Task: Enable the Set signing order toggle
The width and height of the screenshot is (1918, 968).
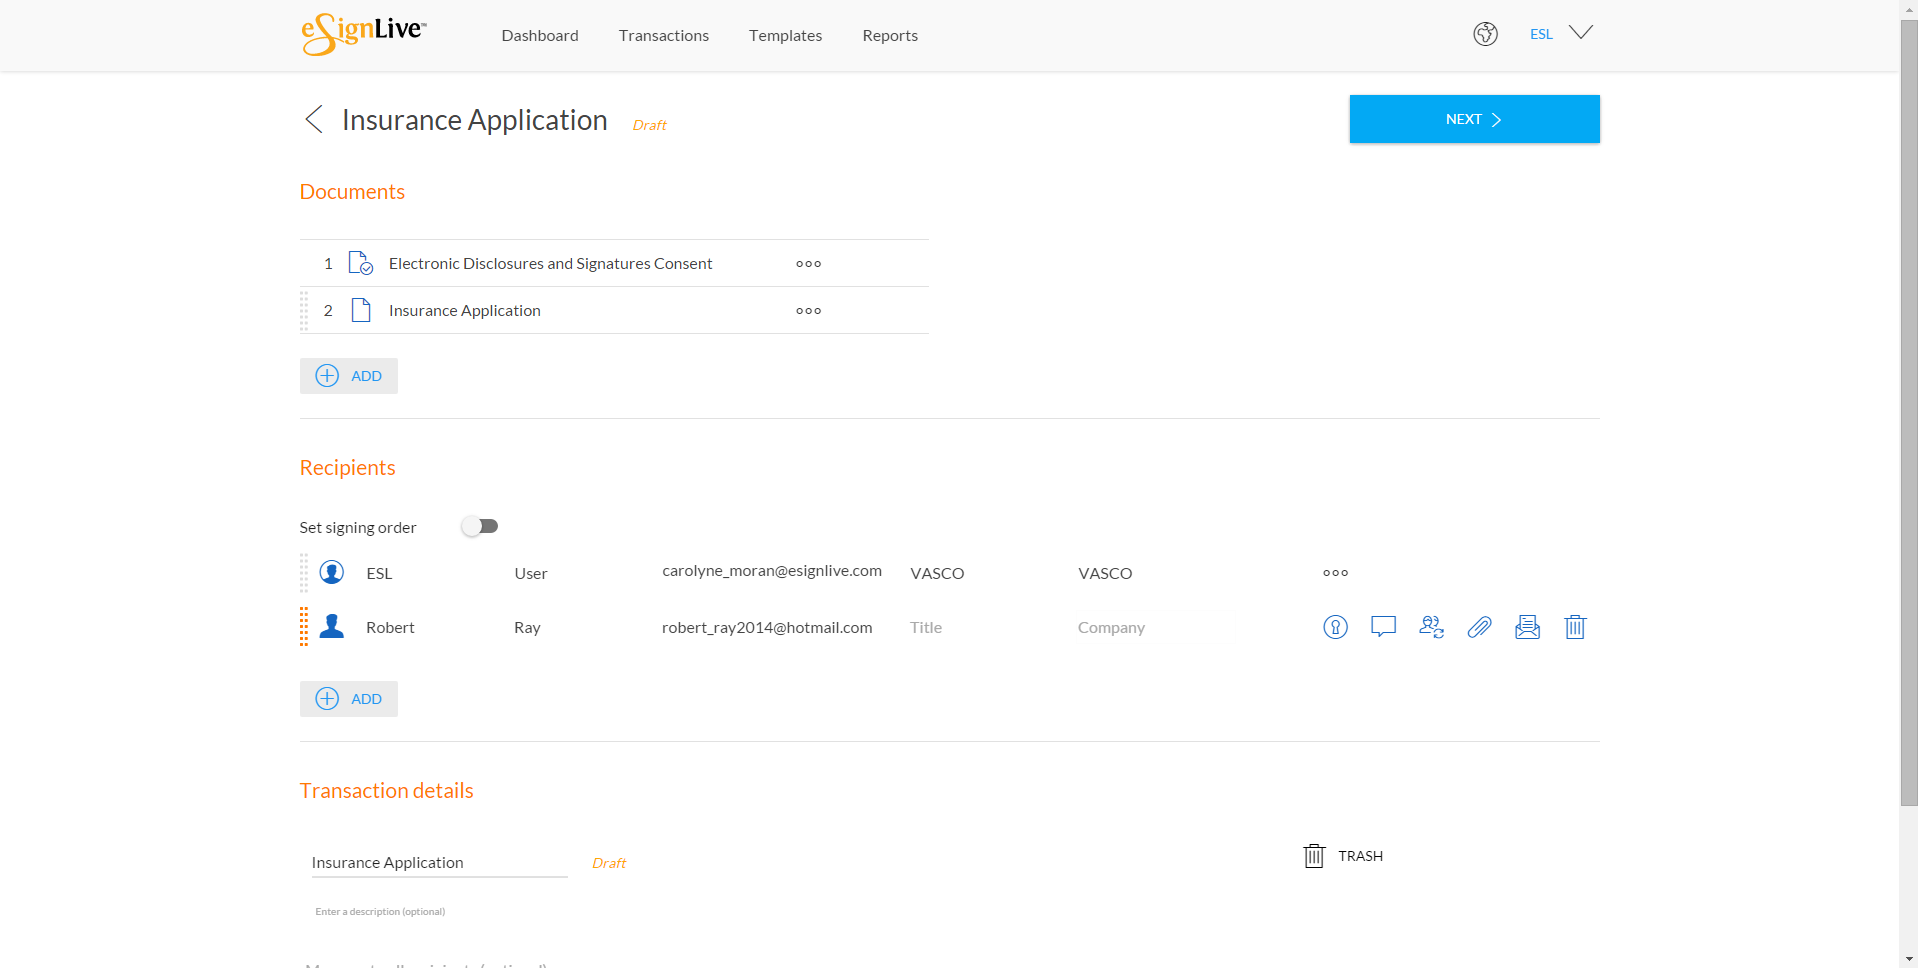Action: [x=480, y=525]
